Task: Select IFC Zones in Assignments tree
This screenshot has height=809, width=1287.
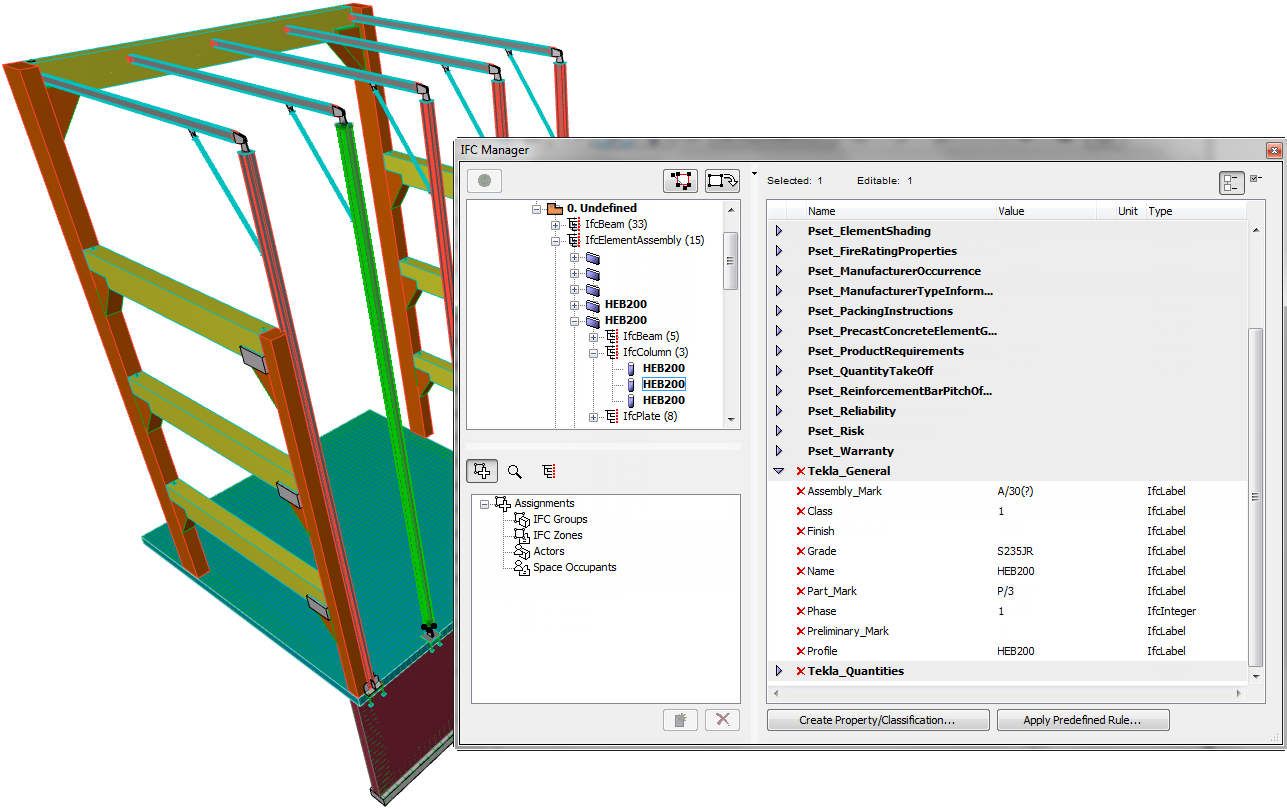Action: (x=559, y=535)
